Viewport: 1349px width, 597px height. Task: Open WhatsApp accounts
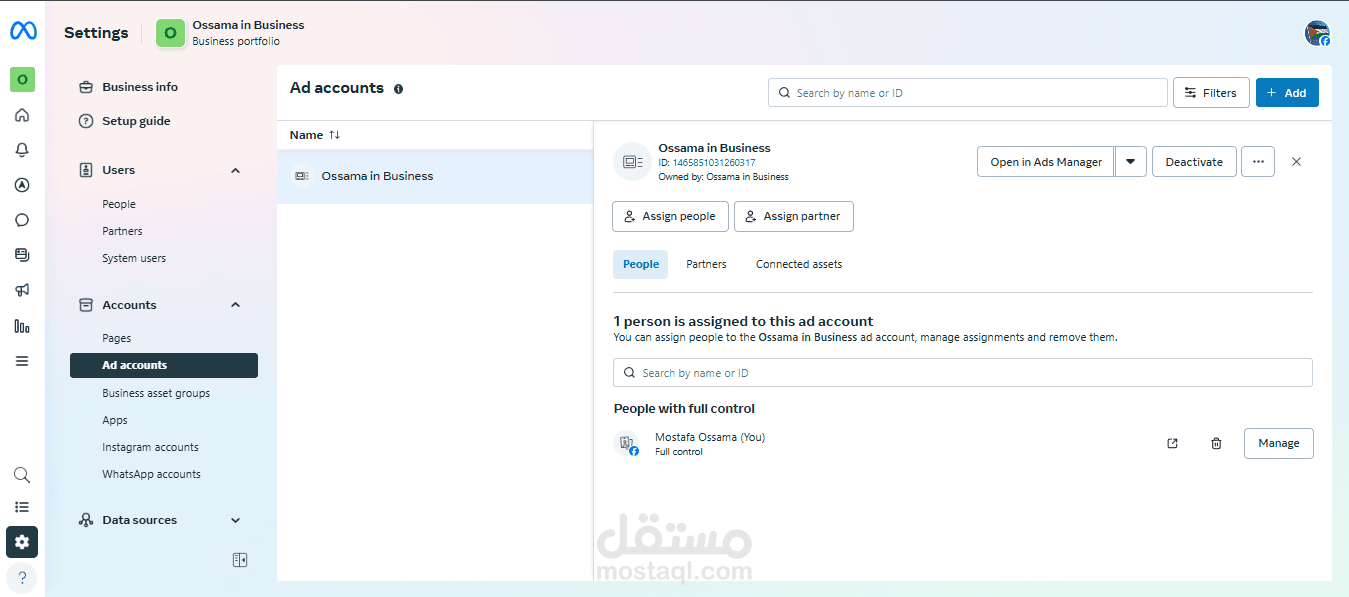[x=151, y=474]
